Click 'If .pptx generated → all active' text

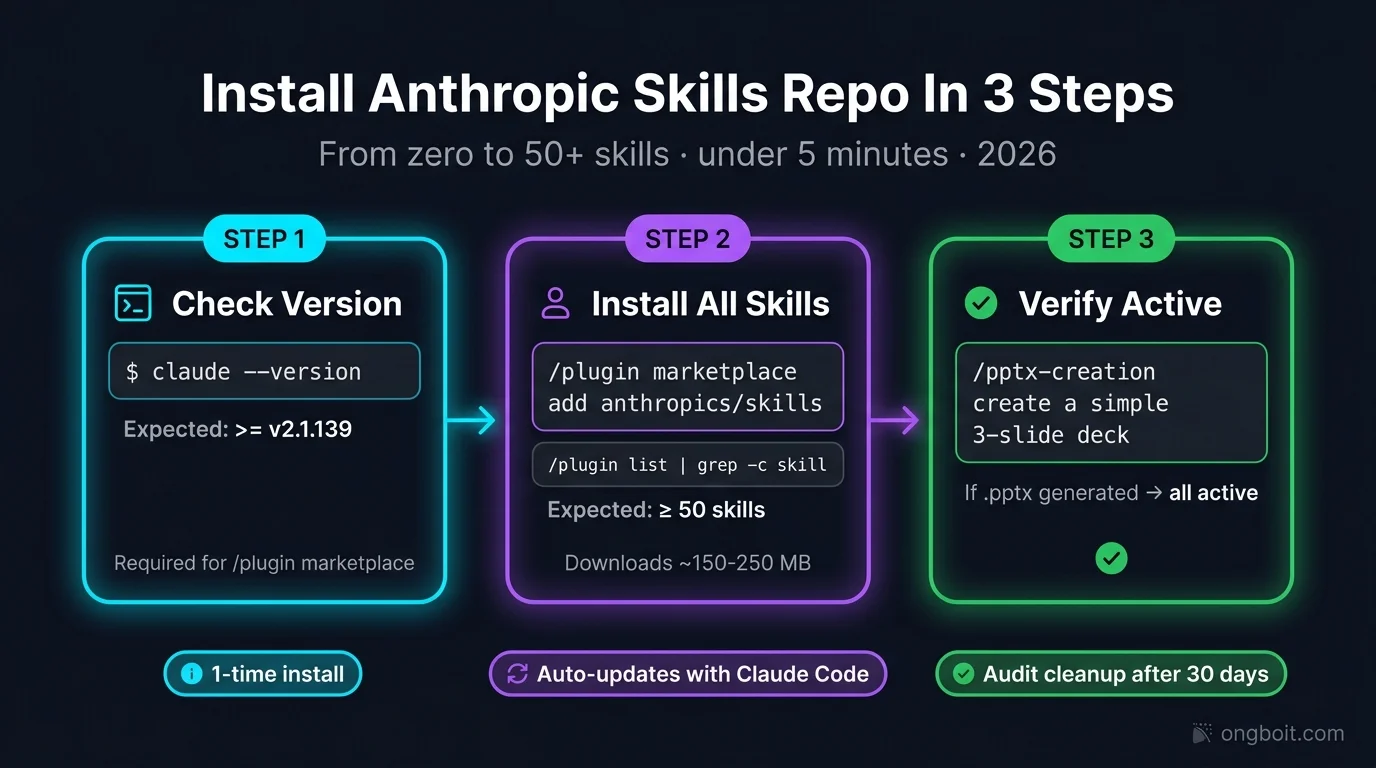[1111, 492]
